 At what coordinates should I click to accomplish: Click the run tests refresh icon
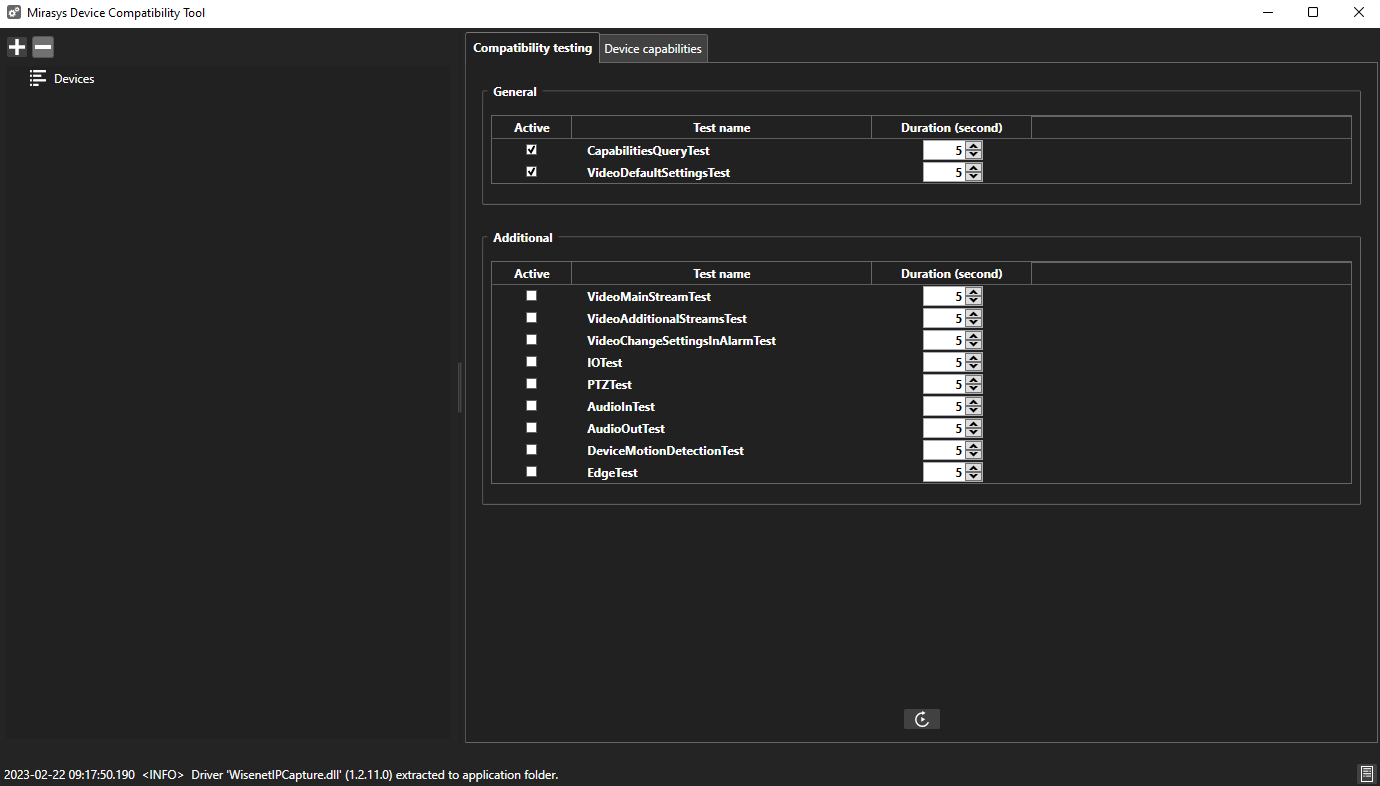(x=921, y=719)
